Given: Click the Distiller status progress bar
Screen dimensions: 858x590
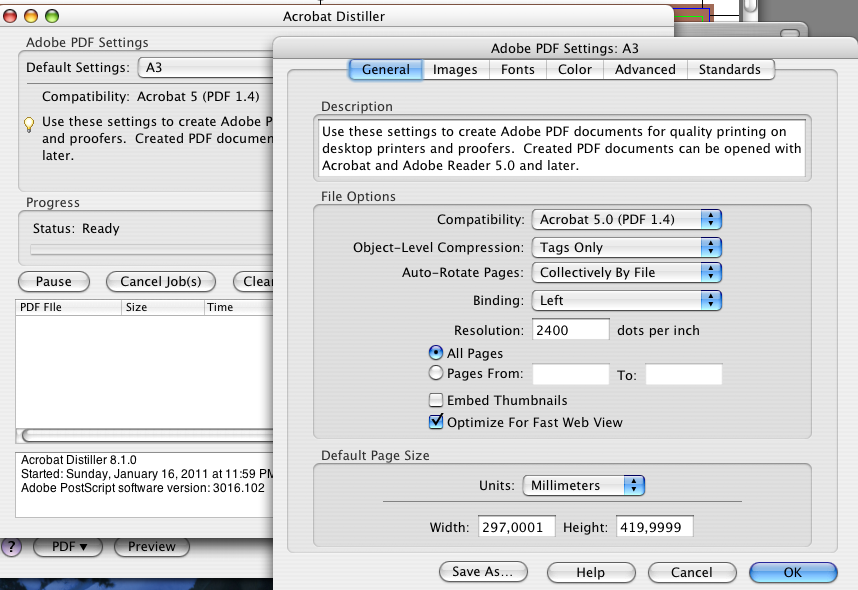Looking at the screenshot, I should pyautogui.click(x=152, y=250).
